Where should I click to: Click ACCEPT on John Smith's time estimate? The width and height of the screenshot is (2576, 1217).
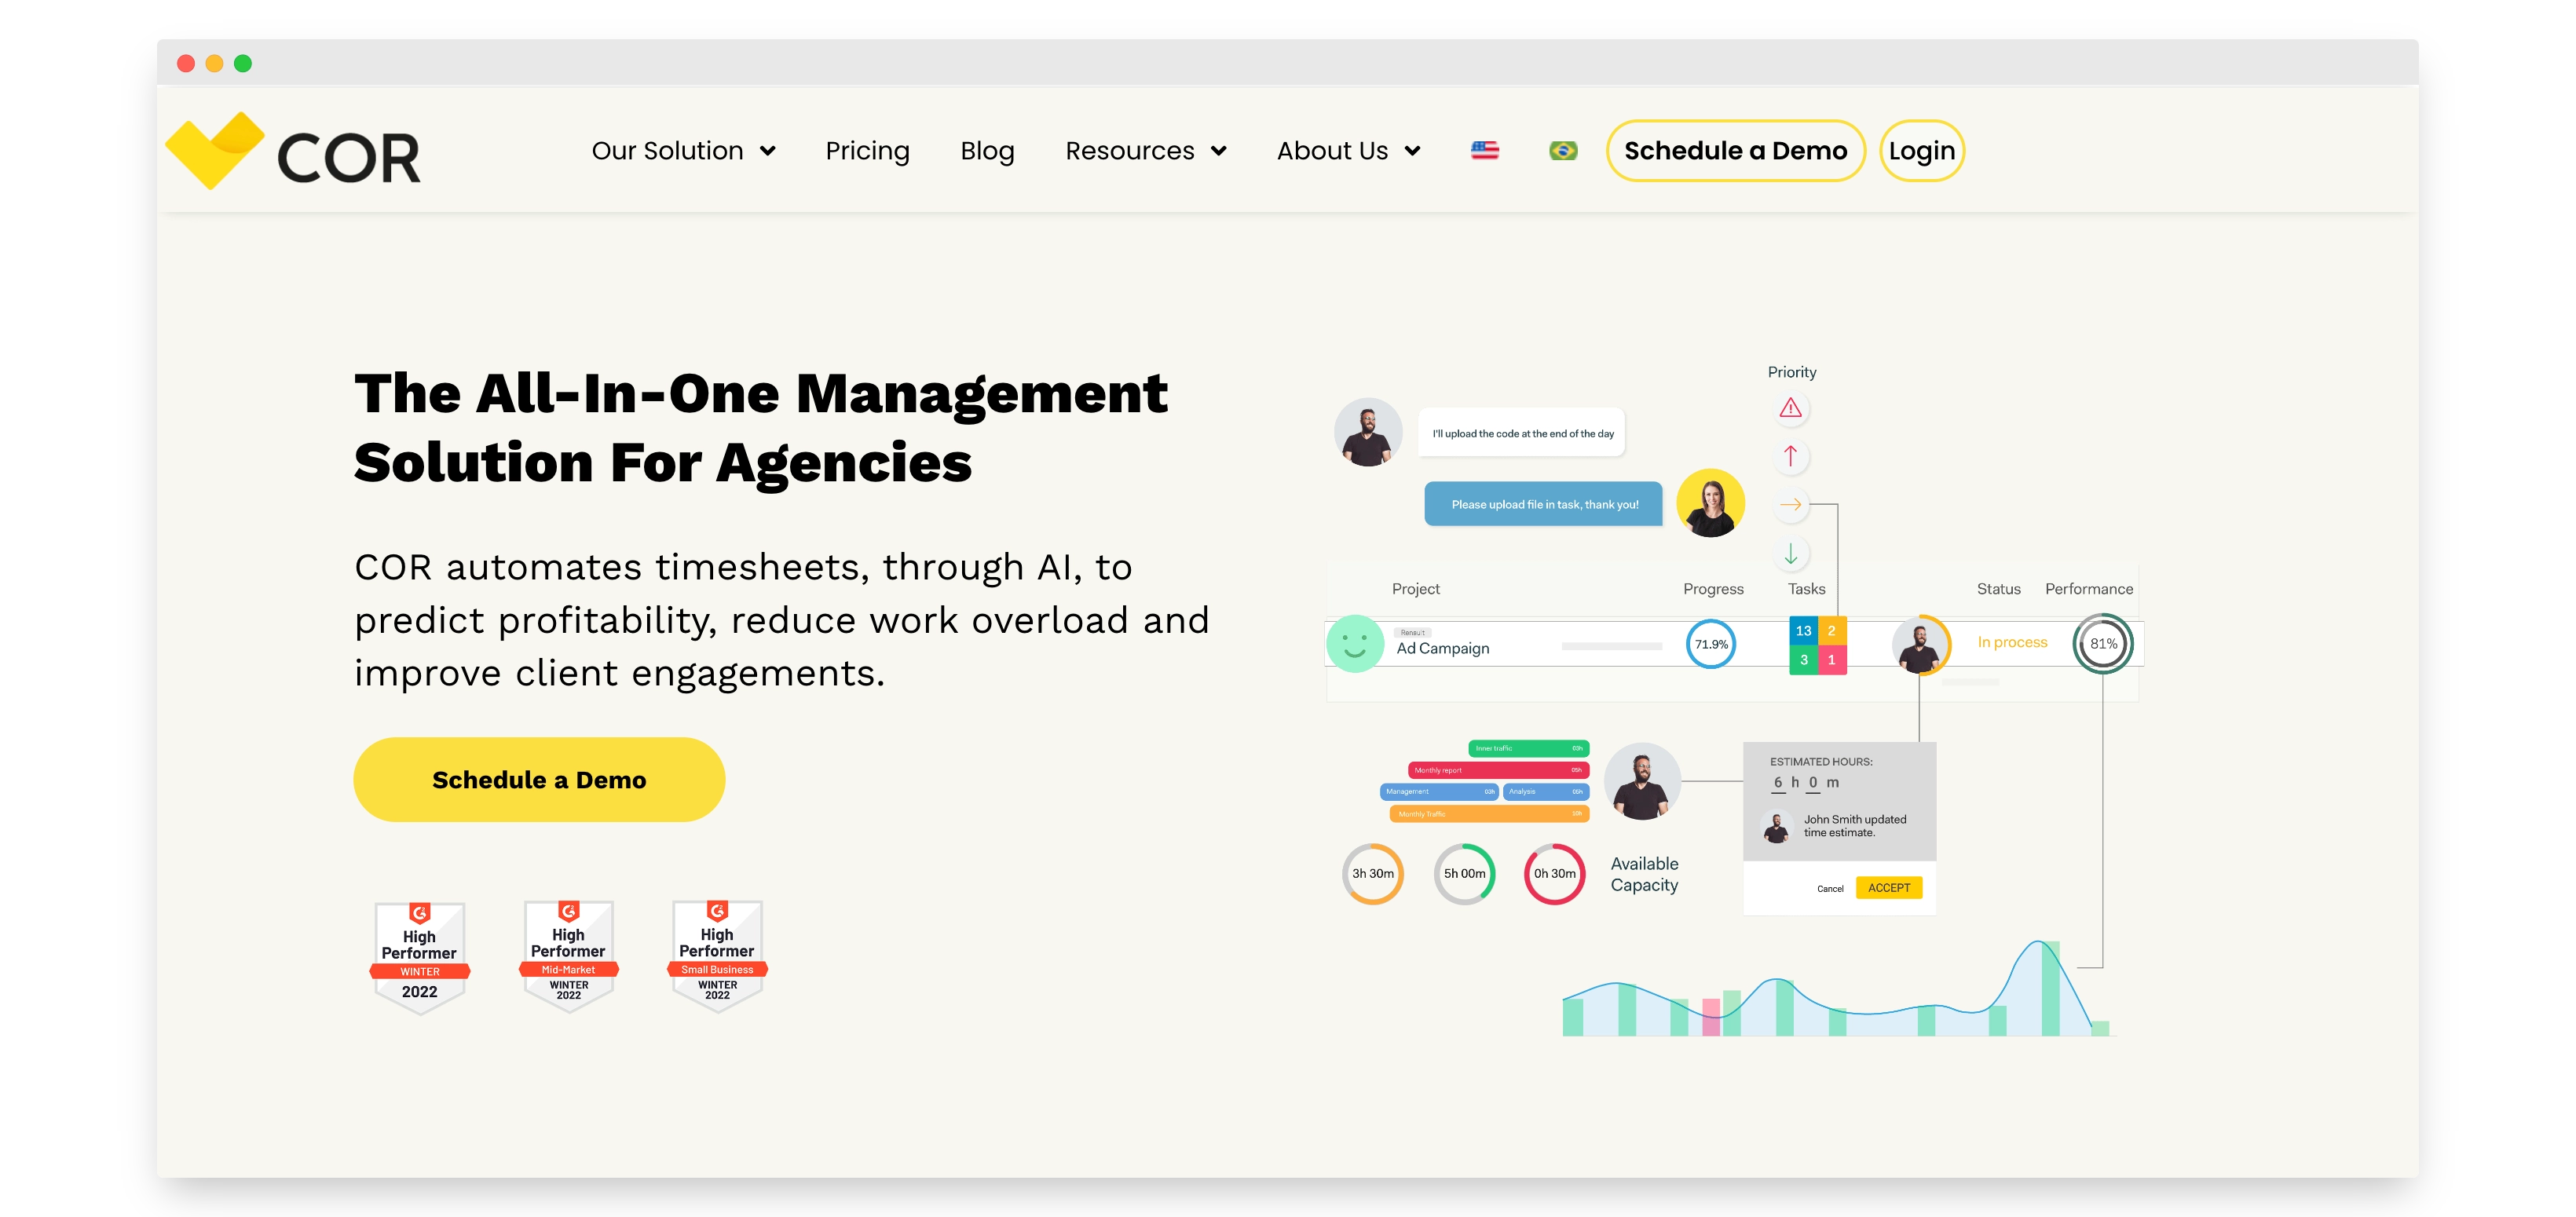1890,887
